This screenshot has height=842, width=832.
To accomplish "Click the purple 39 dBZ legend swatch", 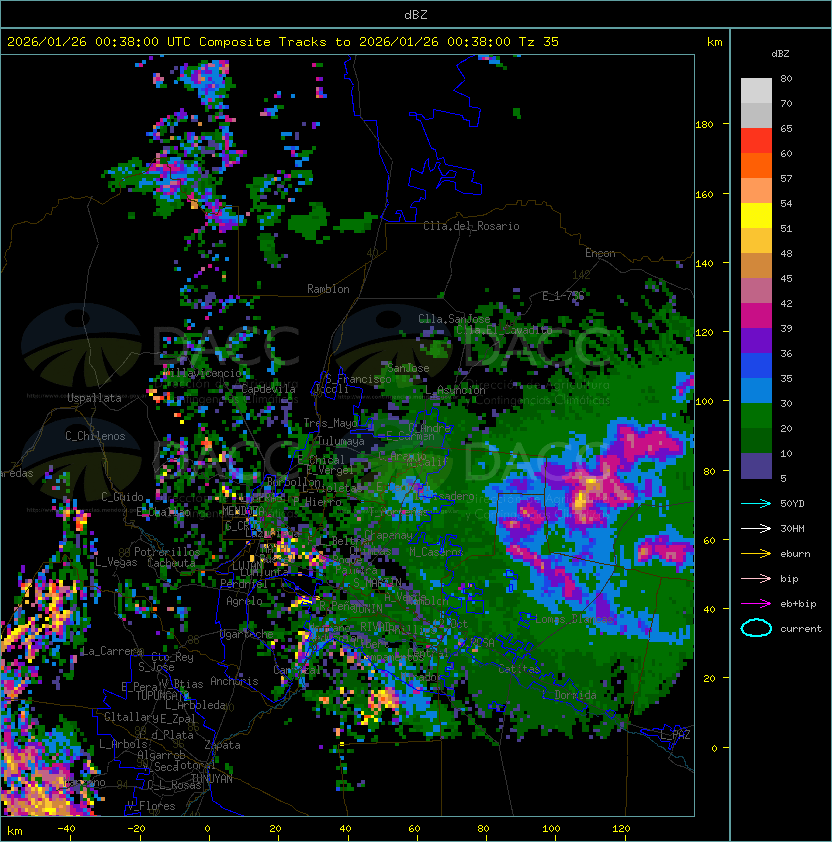I will pyautogui.click(x=756, y=340).
